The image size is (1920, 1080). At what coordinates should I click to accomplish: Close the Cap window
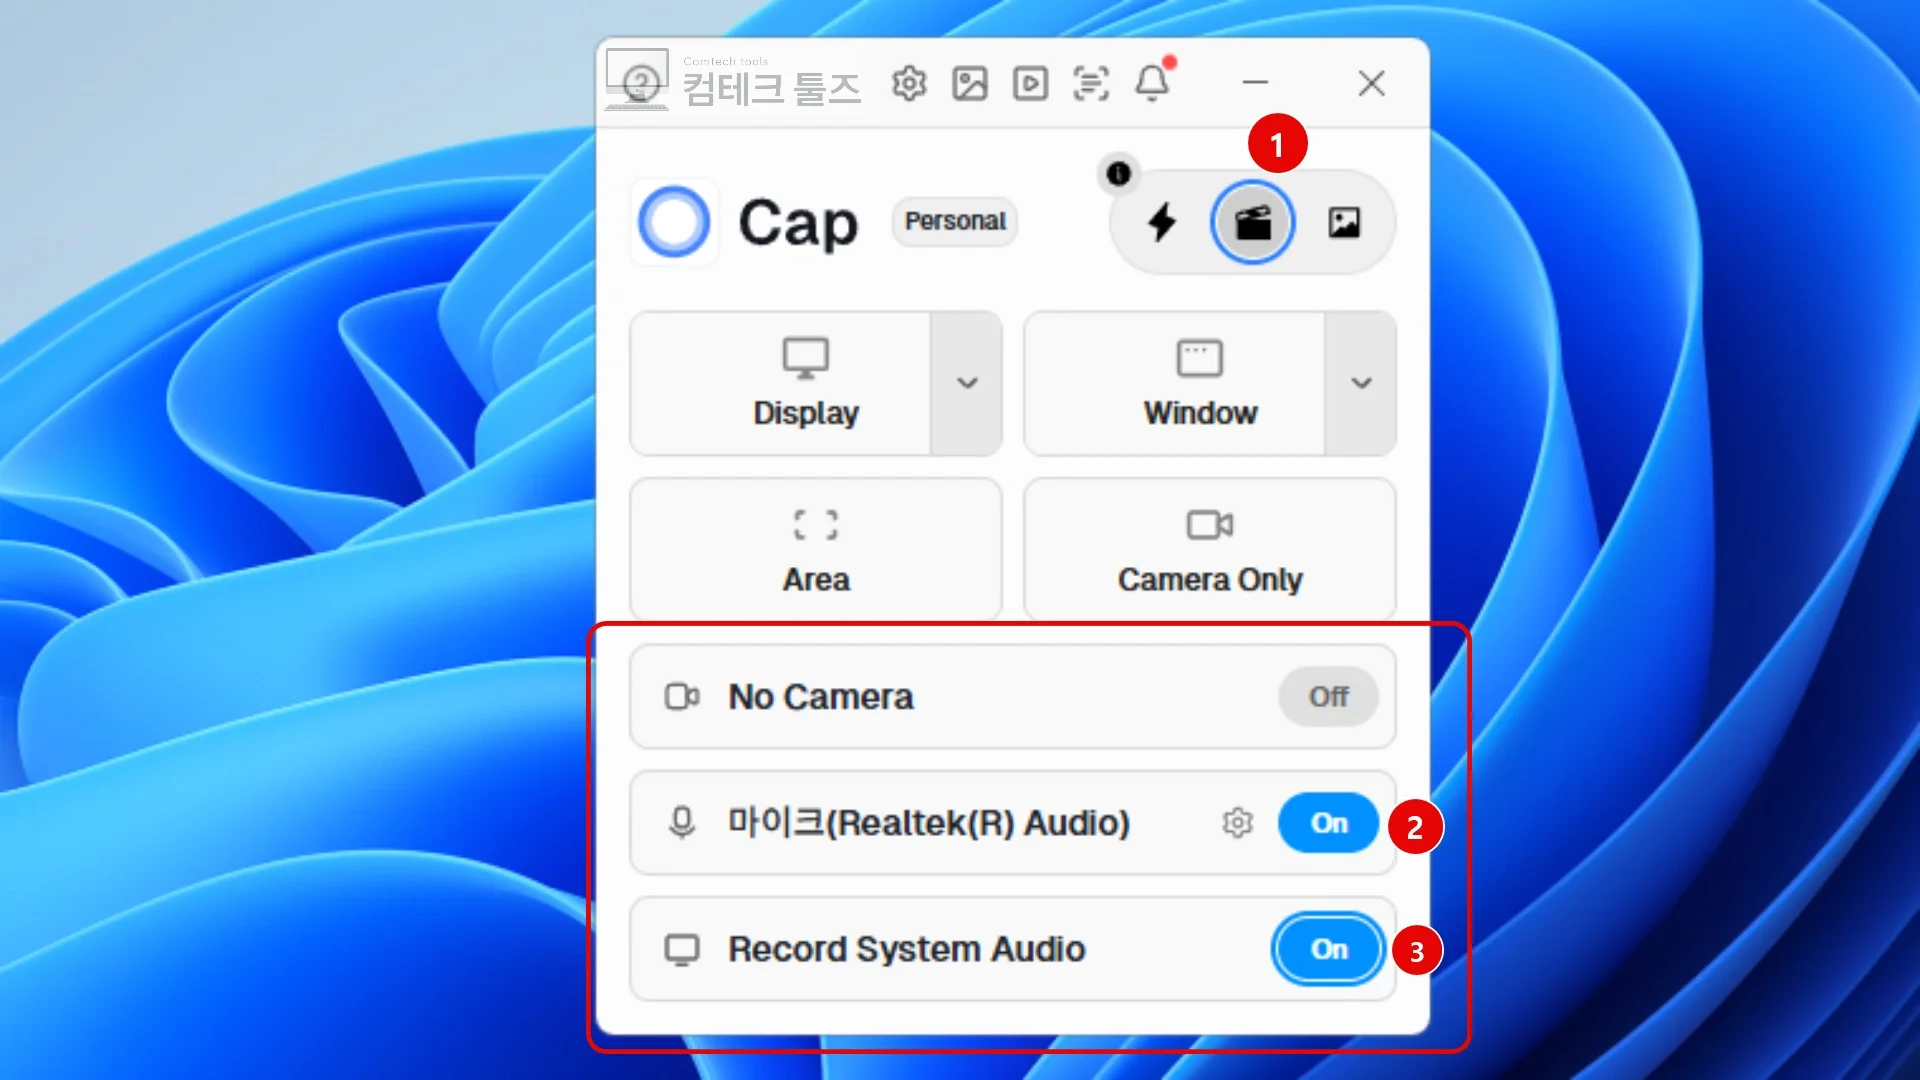point(1372,83)
